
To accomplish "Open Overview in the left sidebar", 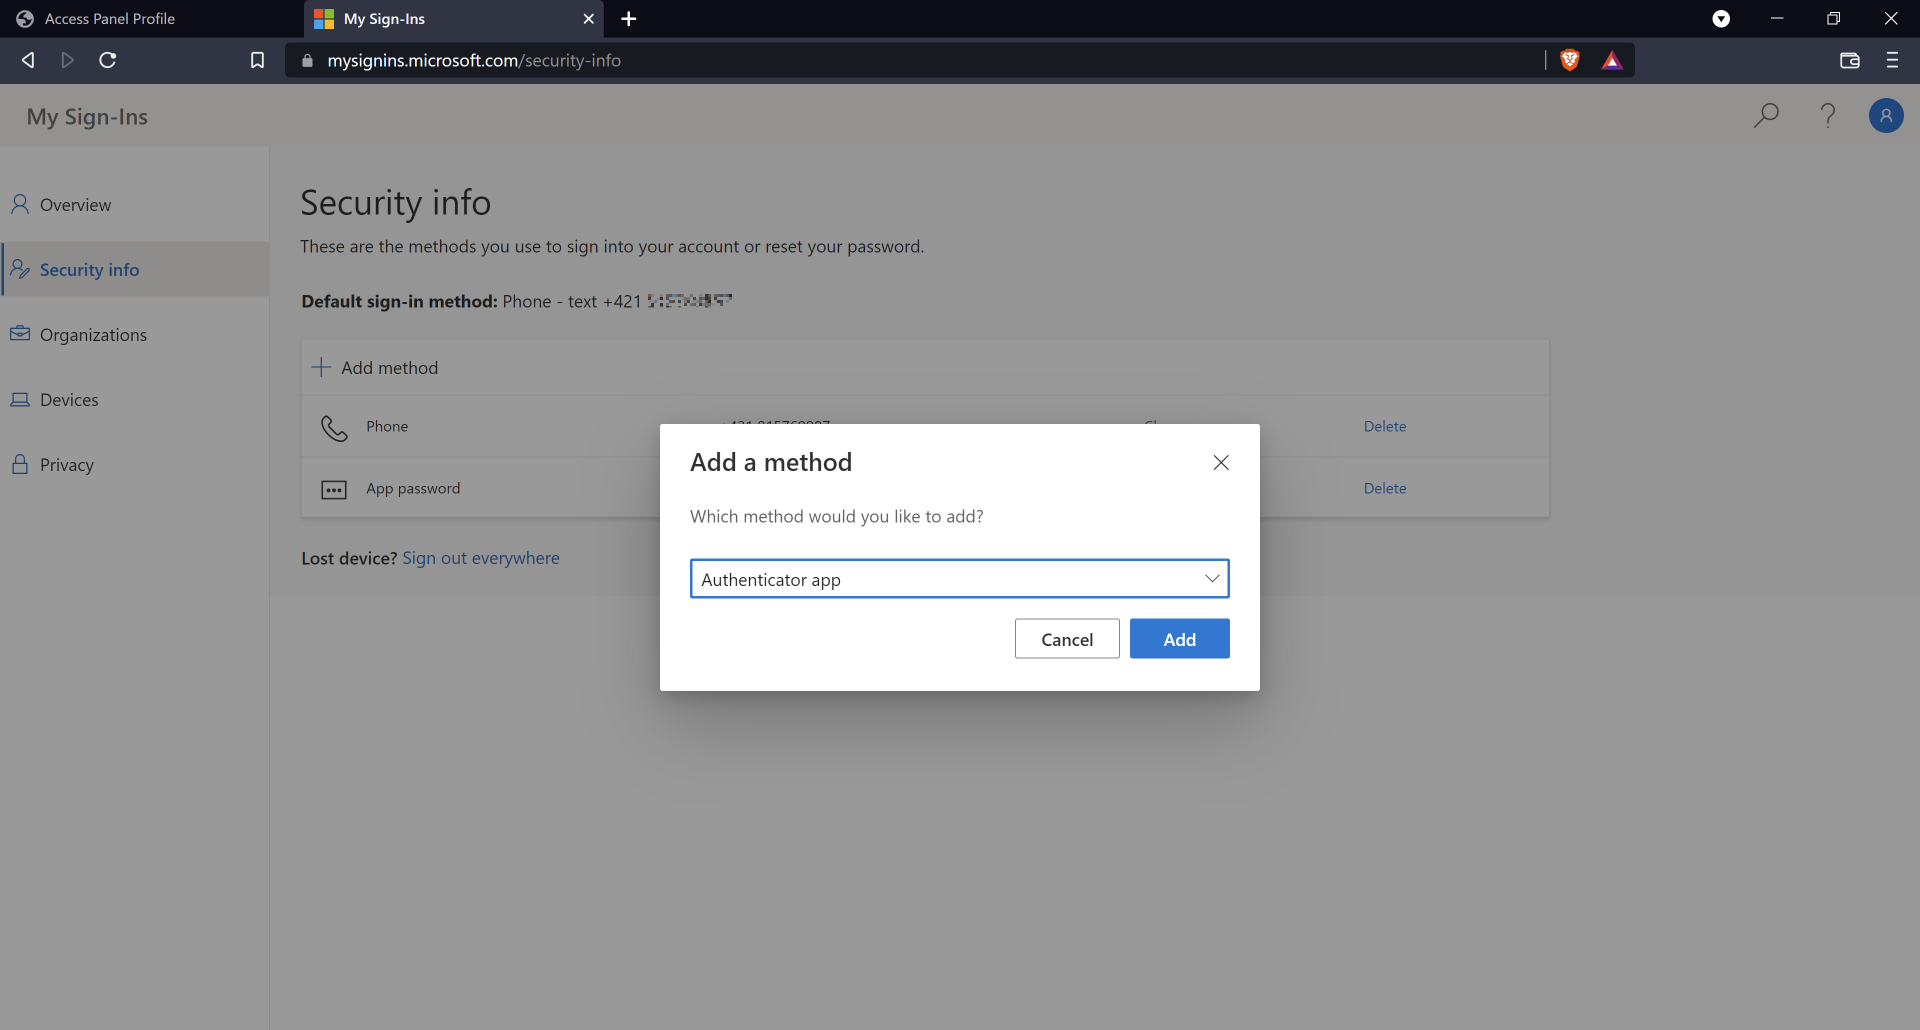I will point(75,205).
